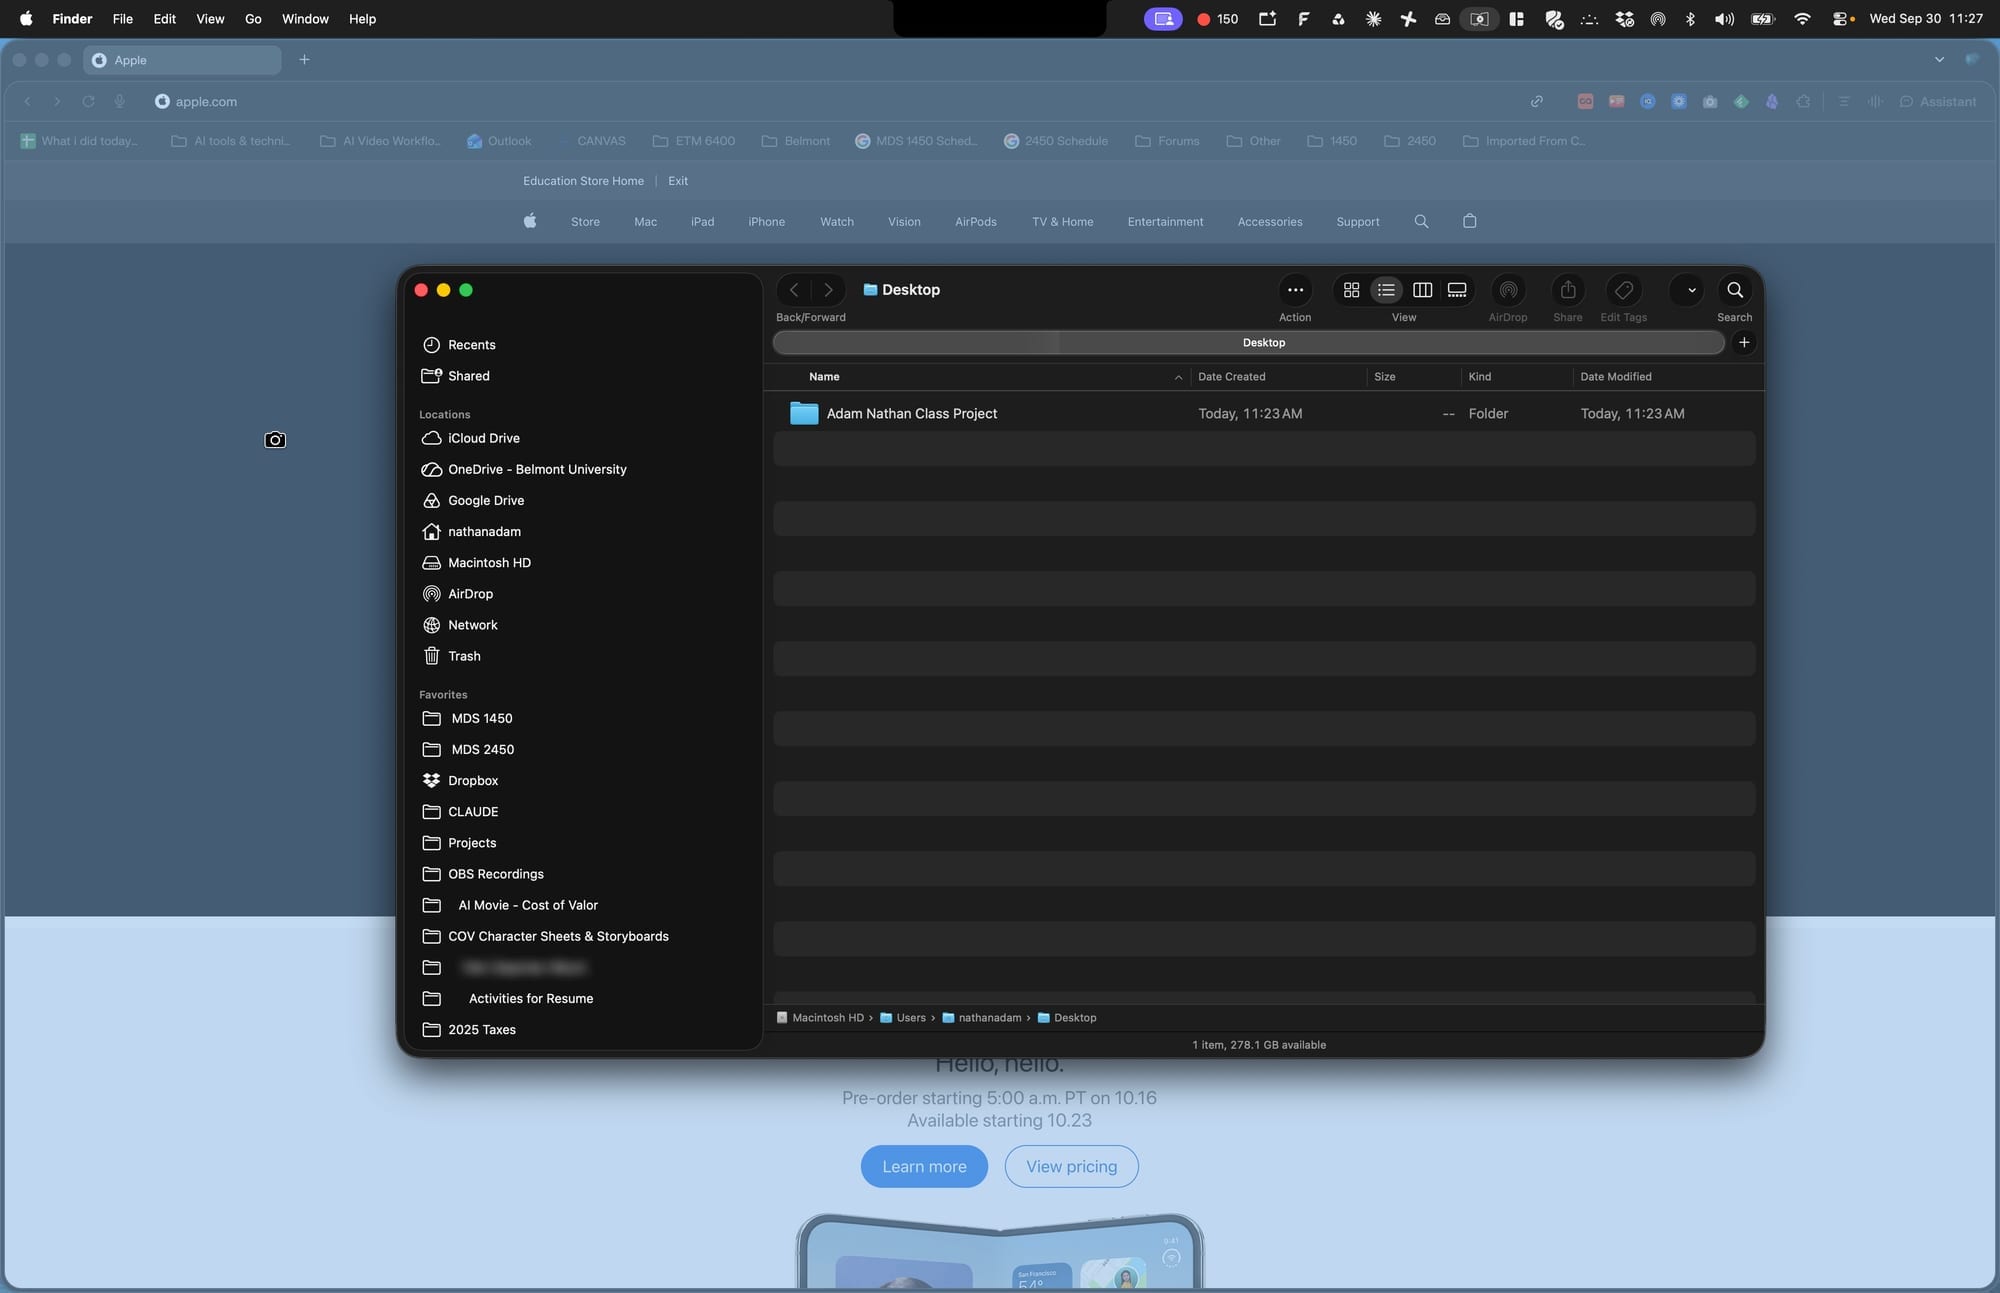Image resolution: width=2000 pixels, height=1293 pixels.
Task: Open Edit Tags in Finder toolbar
Action: [x=1624, y=290]
